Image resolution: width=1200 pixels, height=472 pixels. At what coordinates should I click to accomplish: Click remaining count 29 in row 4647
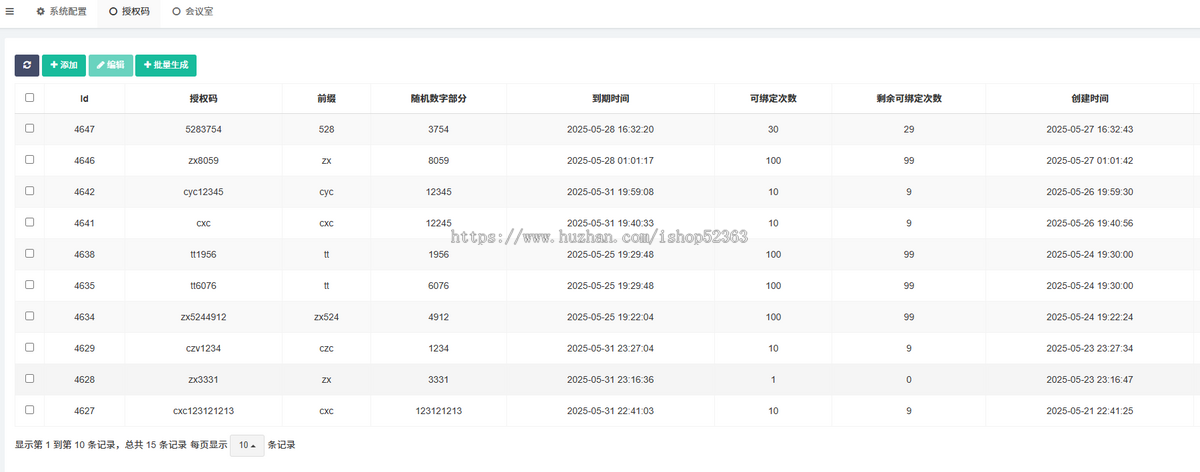tap(909, 129)
